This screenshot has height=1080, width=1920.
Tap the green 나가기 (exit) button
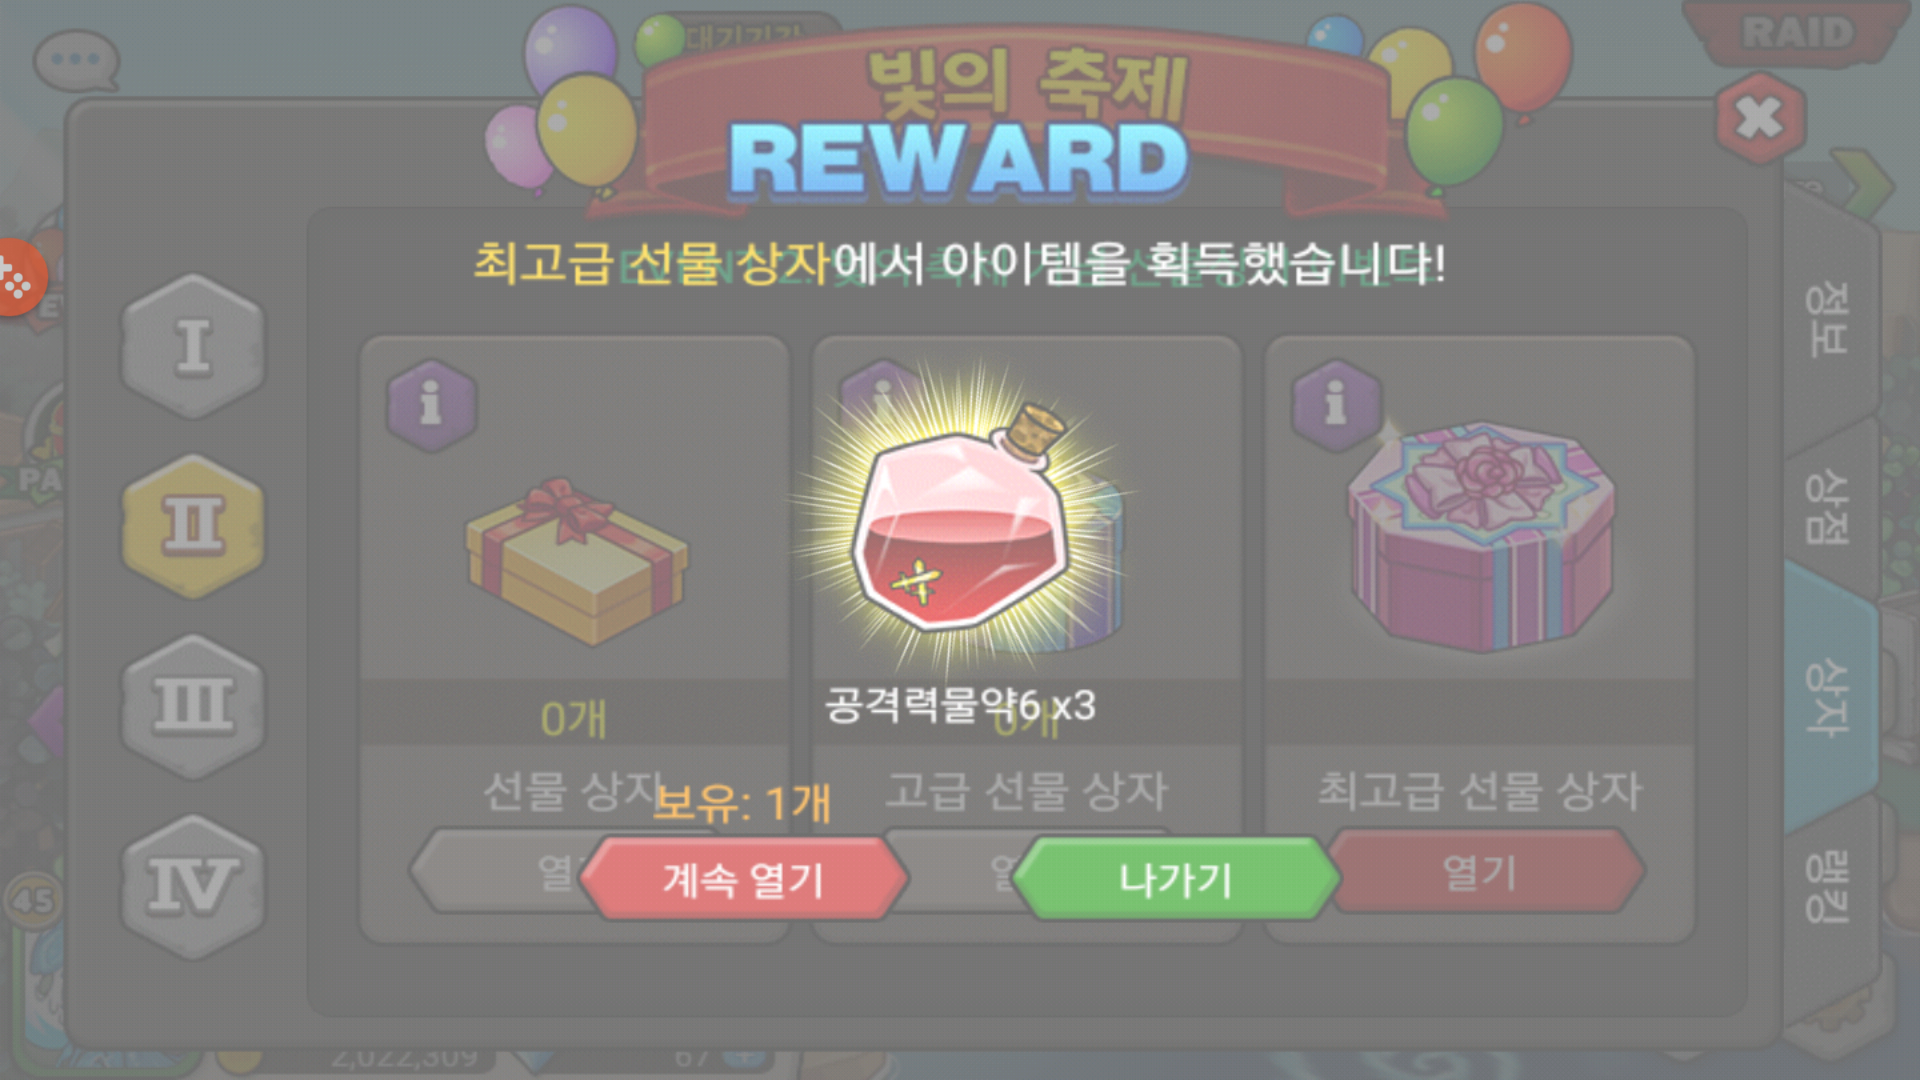(x=1175, y=879)
